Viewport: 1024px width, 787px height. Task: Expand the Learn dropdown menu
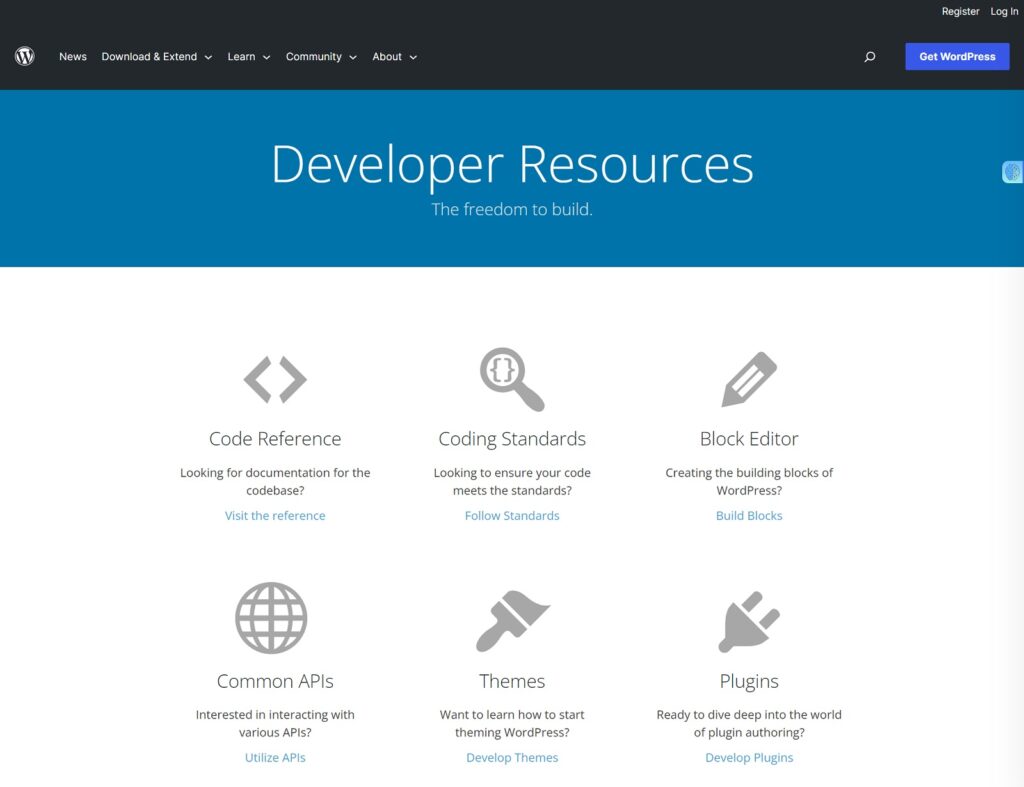pos(249,57)
